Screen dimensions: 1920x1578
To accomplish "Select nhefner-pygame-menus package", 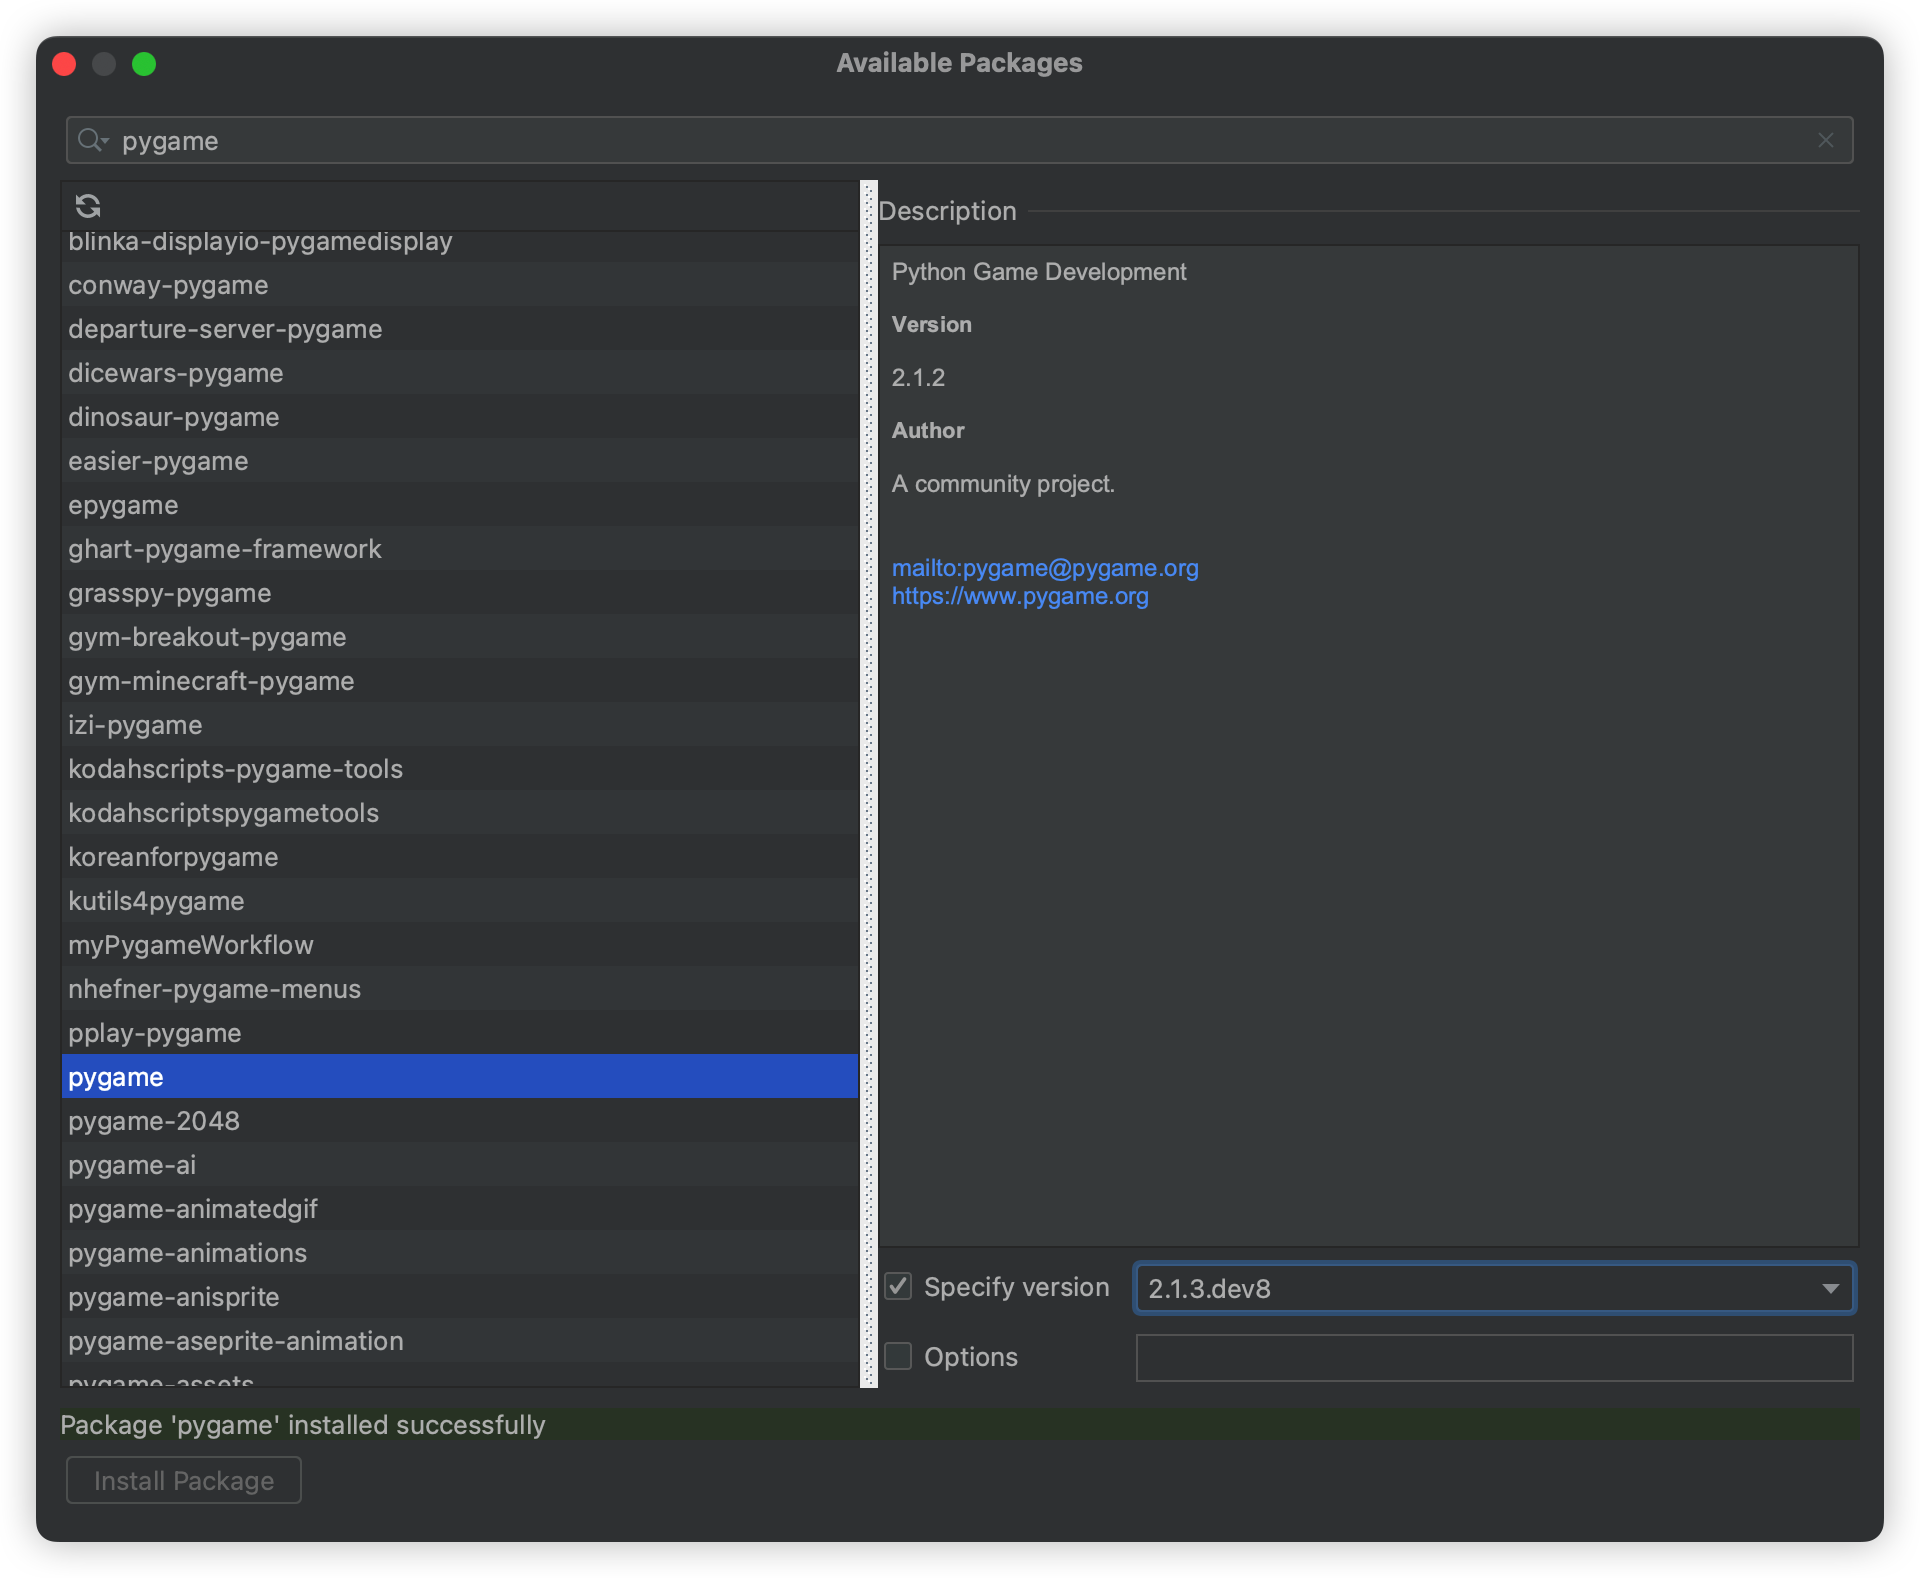I will [460, 989].
